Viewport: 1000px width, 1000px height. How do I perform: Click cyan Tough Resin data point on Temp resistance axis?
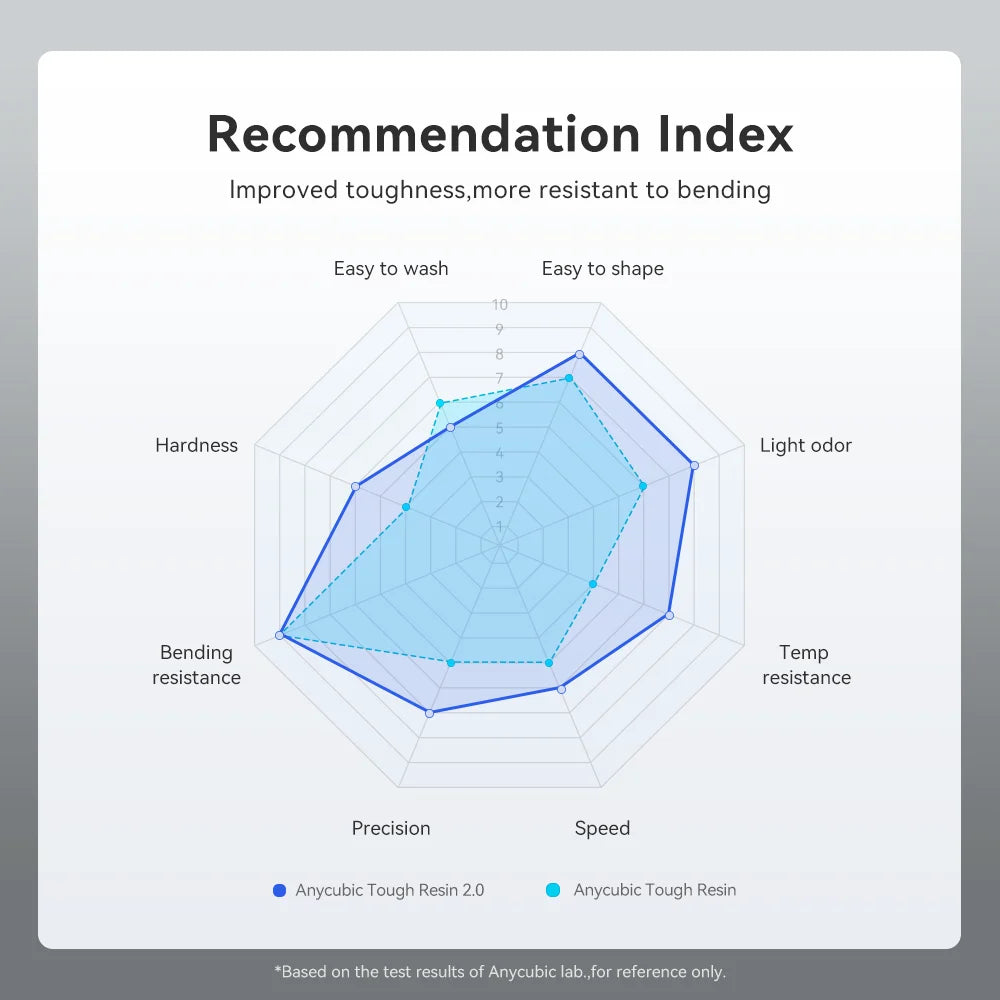tap(593, 584)
